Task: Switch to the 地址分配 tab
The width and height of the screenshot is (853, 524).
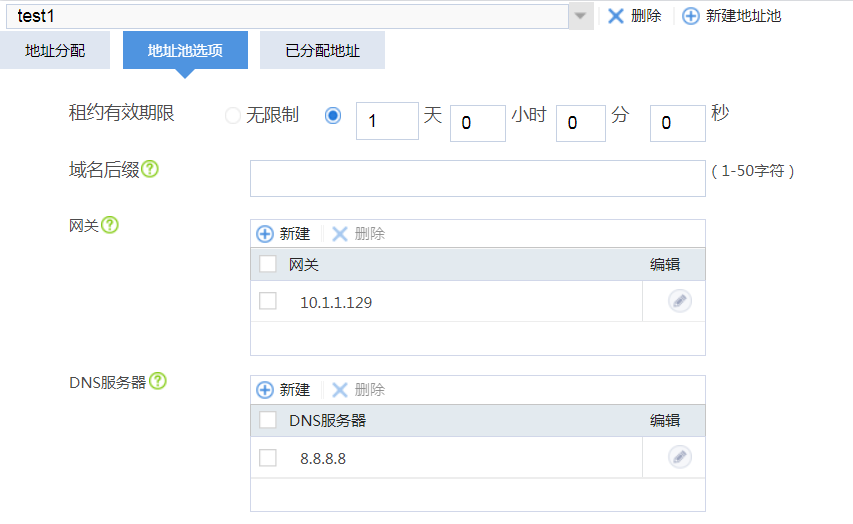Action: click(x=55, y=50)
